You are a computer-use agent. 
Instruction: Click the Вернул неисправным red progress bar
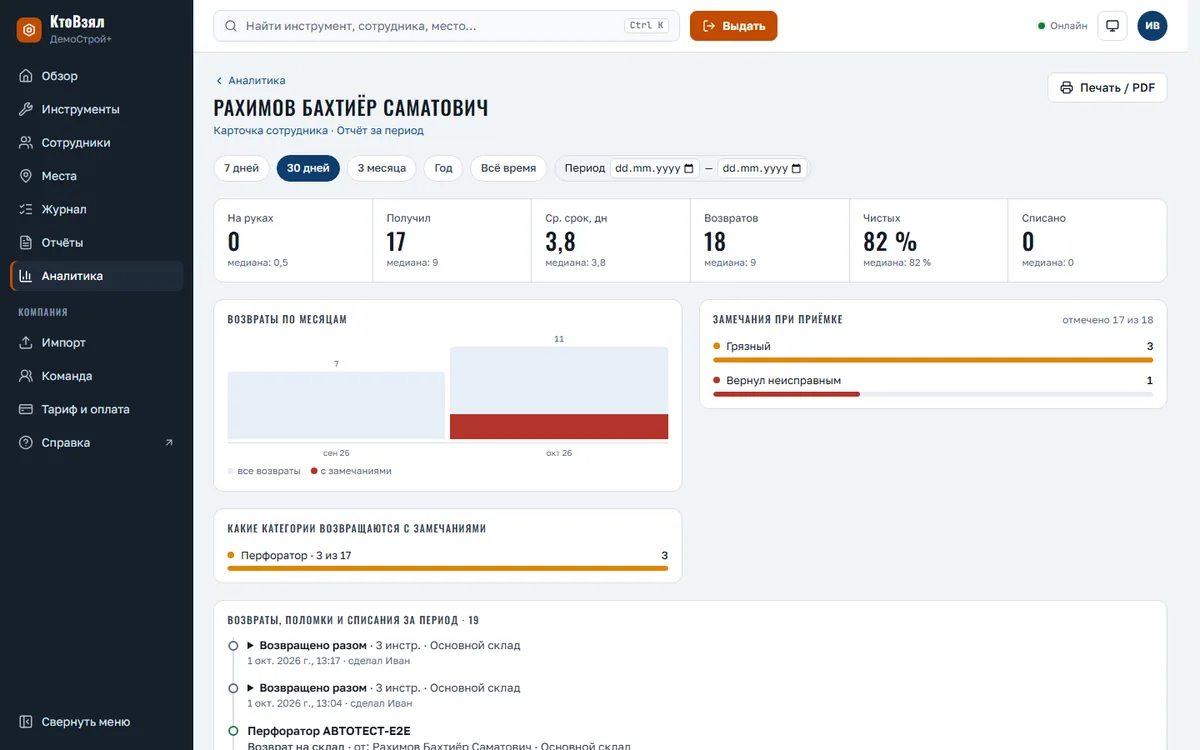786,394
